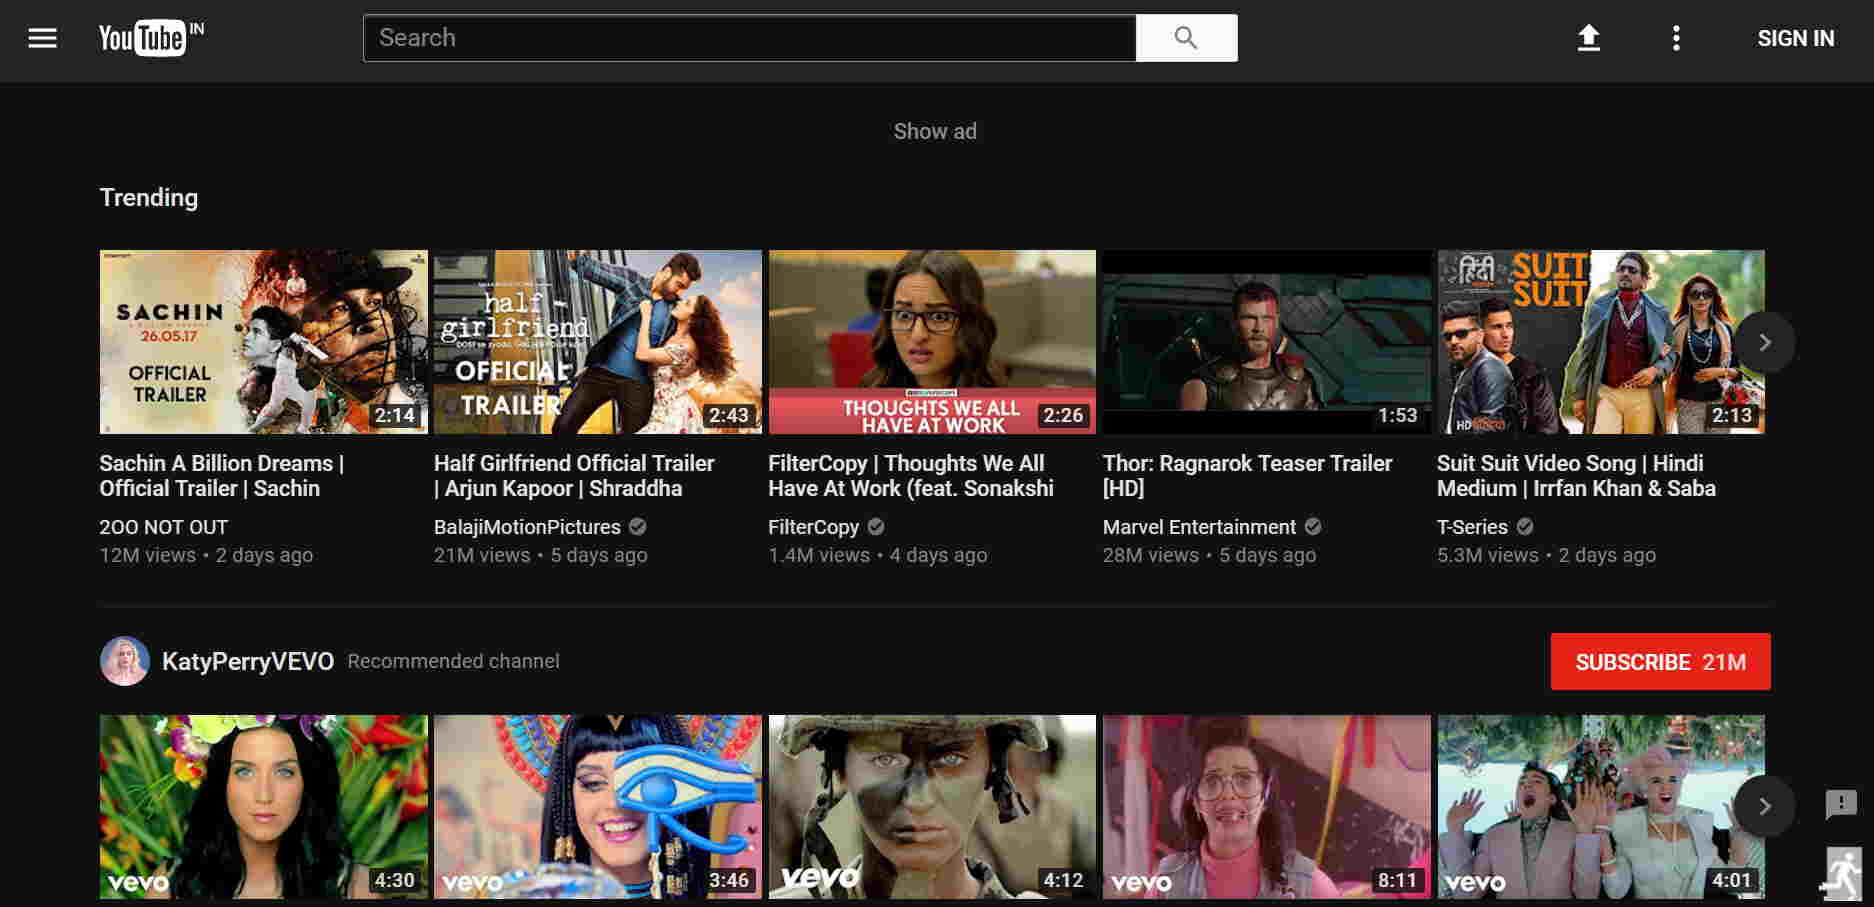Open the FilterCopy channel name link
The image size is (1874, 907).
(x=813, y=527)
